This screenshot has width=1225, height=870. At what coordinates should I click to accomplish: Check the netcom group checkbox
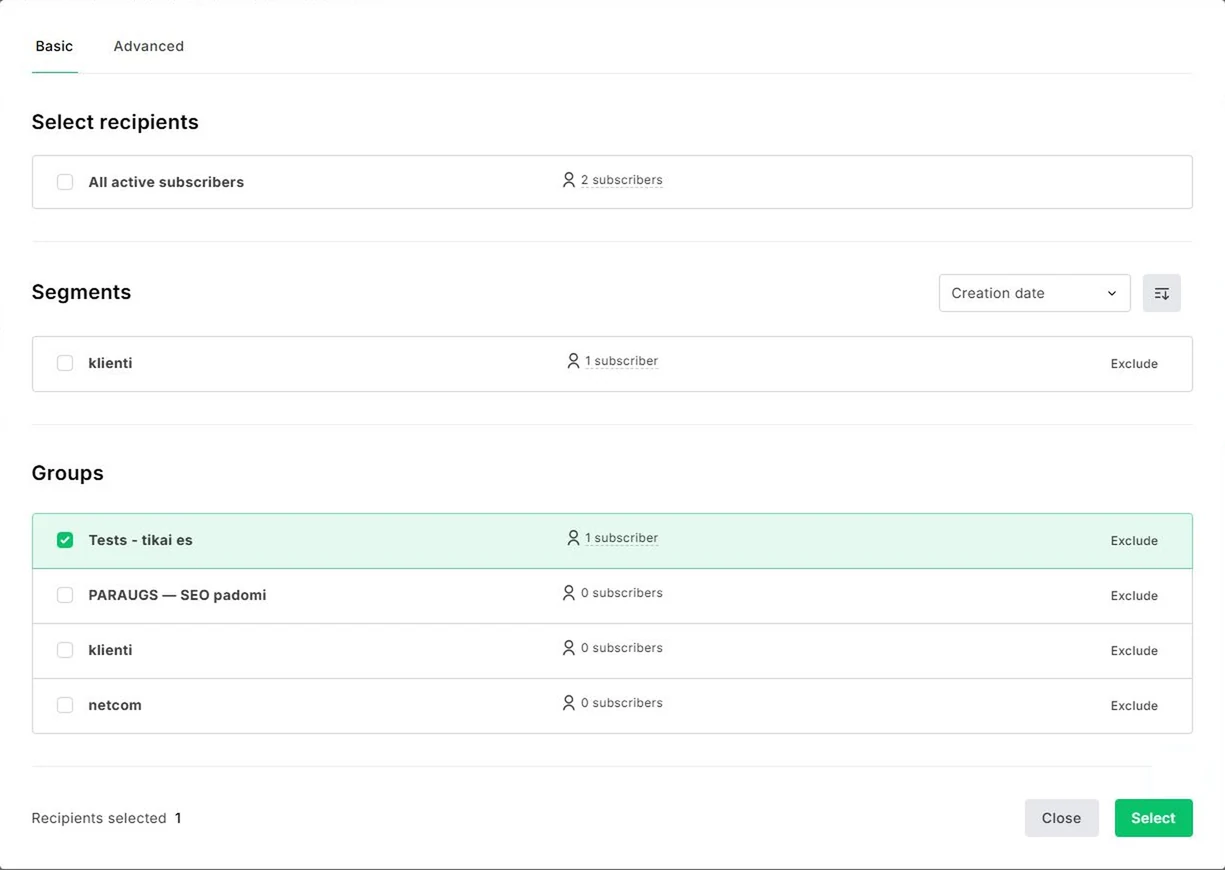pyautogui.click(x=65, y=705)
